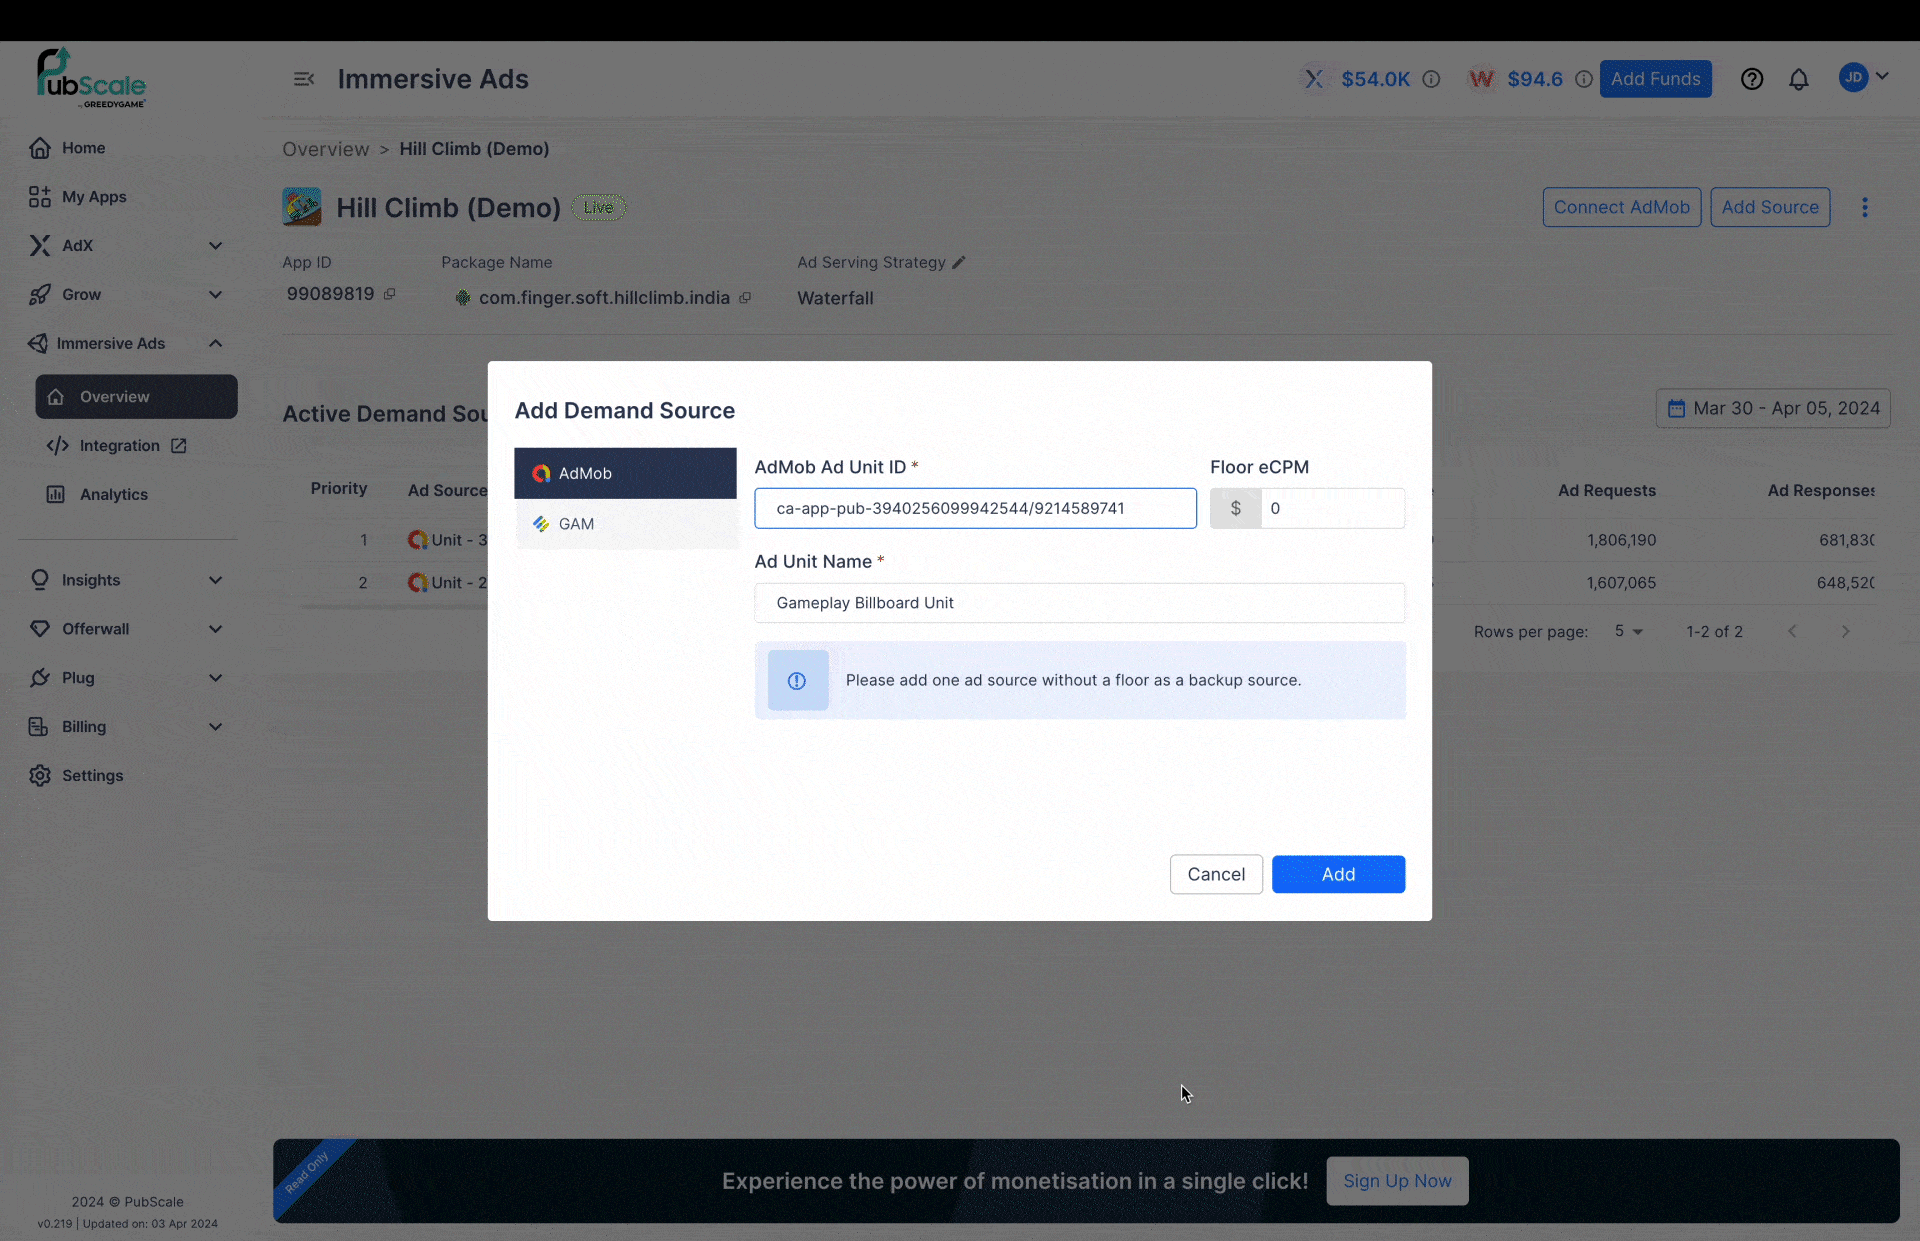Copy the package name with copy icon
The image size is (1920, 1241).
[745, 298]
